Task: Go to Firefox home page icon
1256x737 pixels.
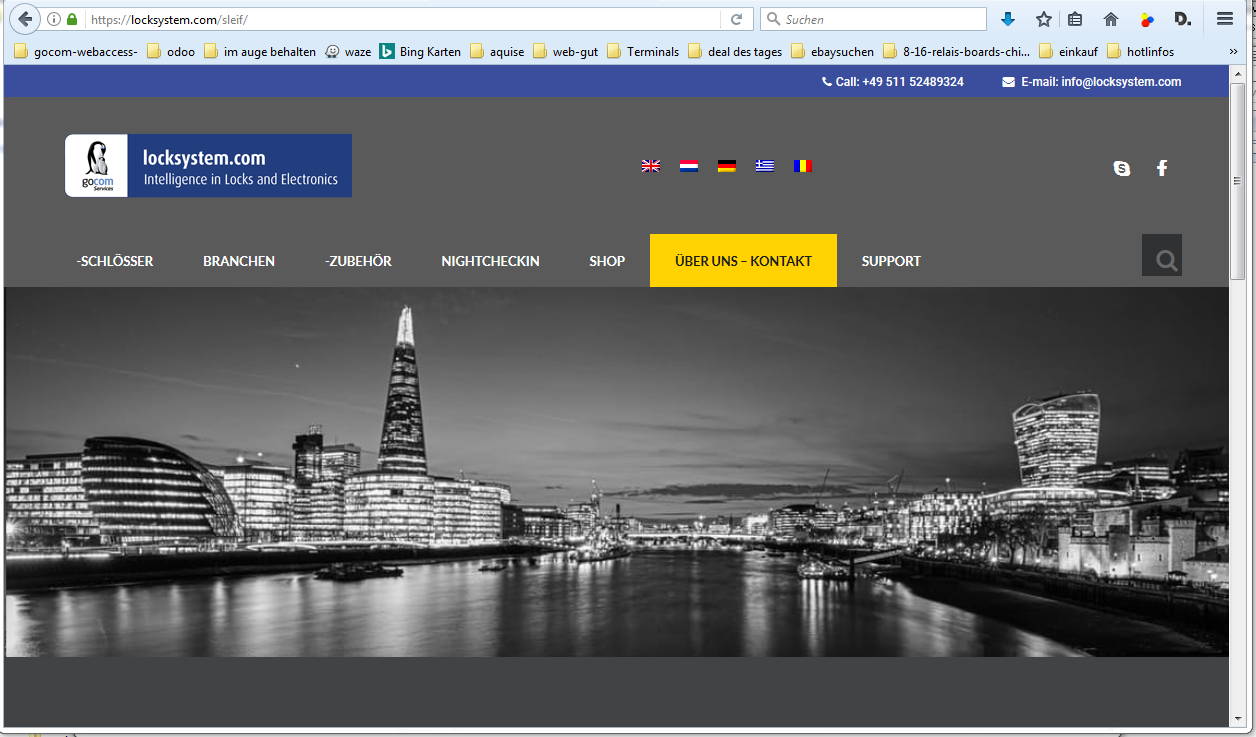Action: point(1111,19)
